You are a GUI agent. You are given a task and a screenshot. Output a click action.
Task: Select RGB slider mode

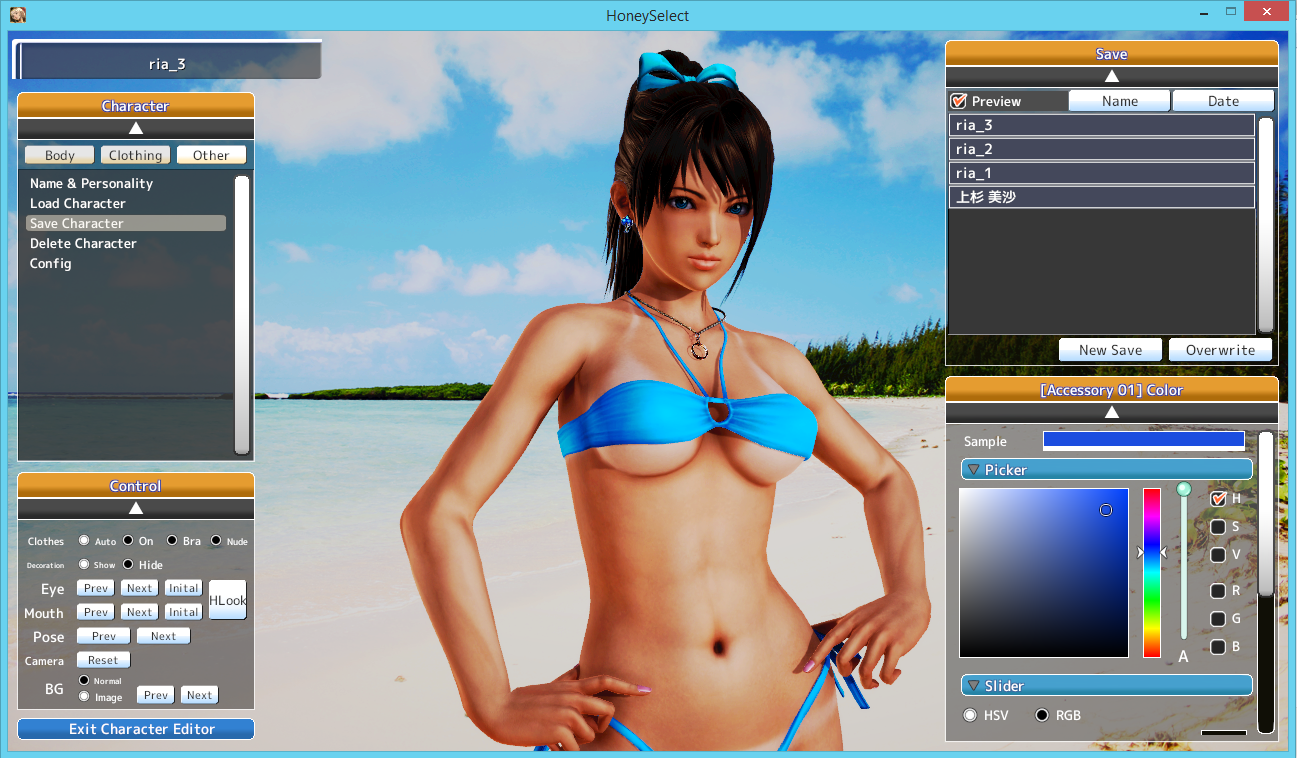(x=1042, y=715)
